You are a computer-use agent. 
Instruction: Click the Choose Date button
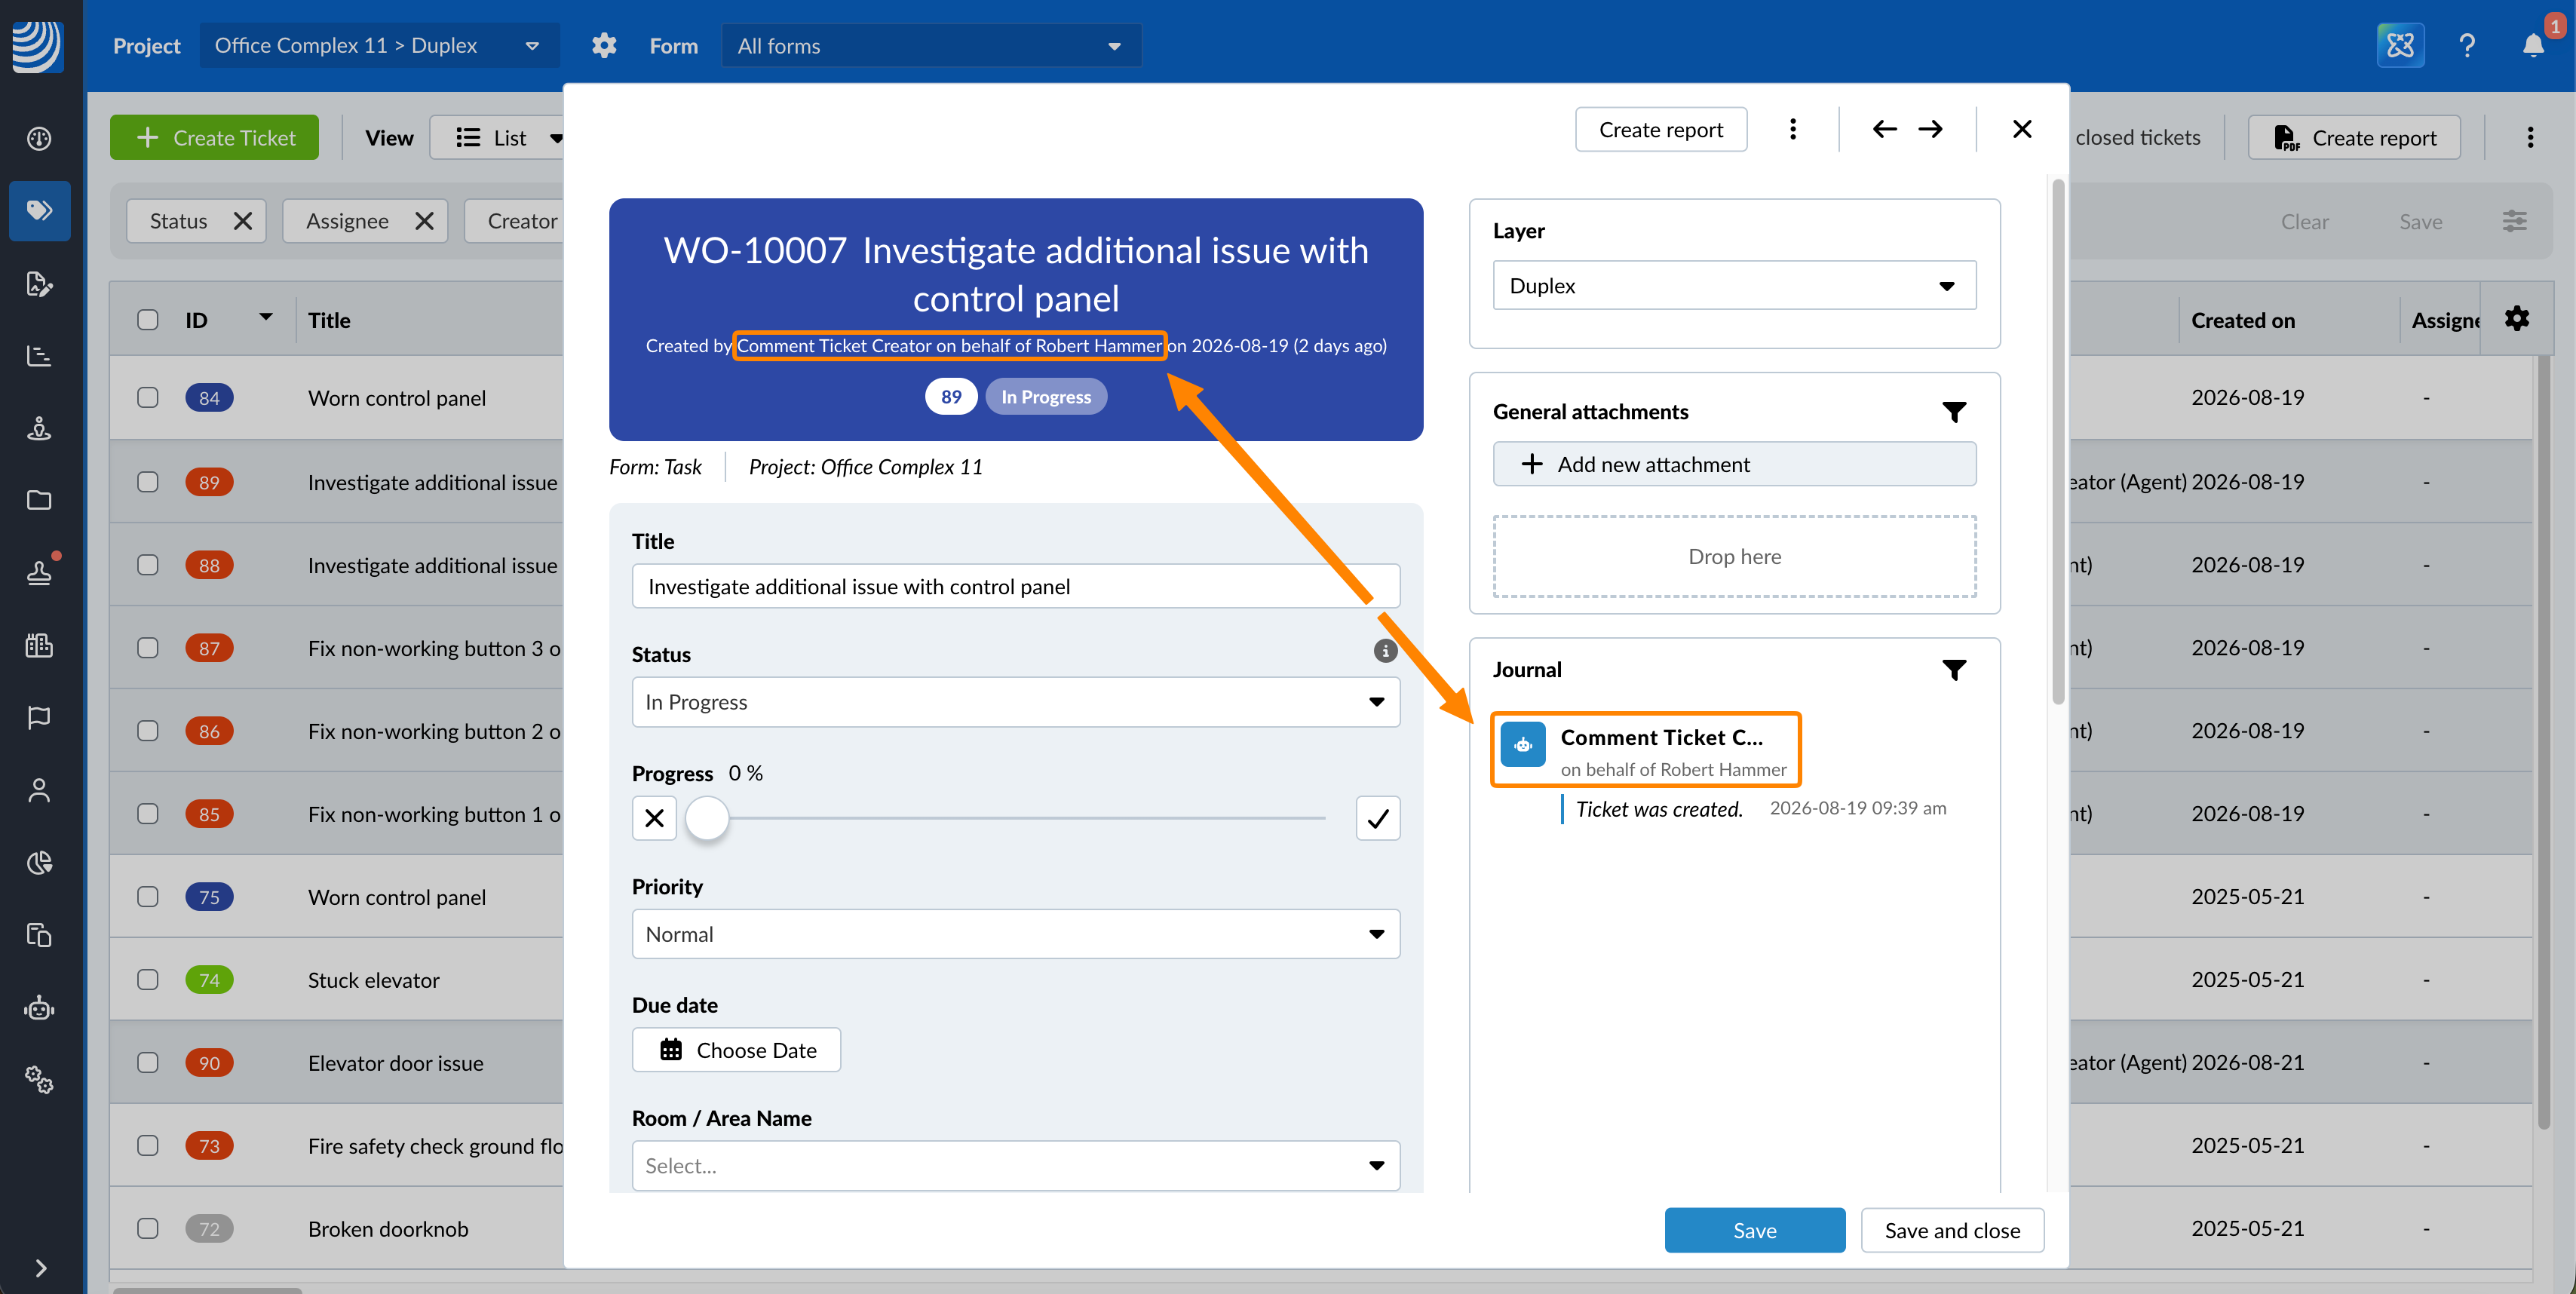pyautogui.click(x=737, y=1050)
